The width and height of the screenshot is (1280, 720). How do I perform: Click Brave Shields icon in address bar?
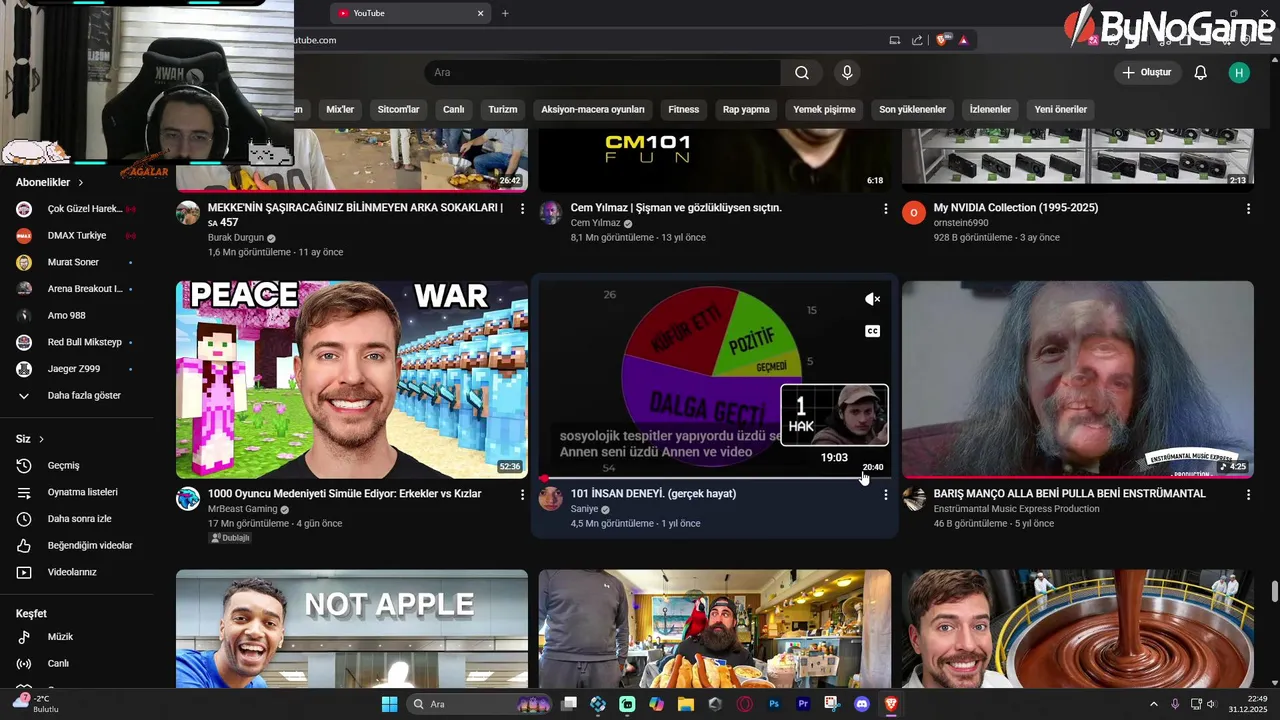click(x=942, y=40)
